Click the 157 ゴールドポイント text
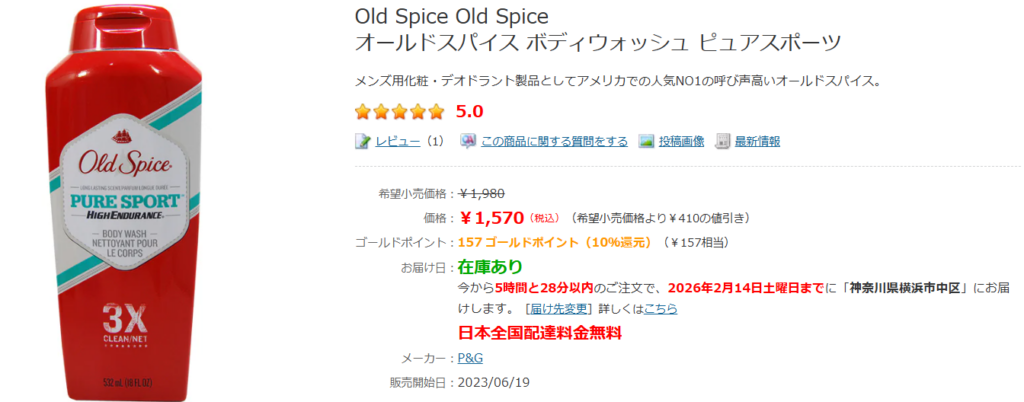 pos(515,242)
